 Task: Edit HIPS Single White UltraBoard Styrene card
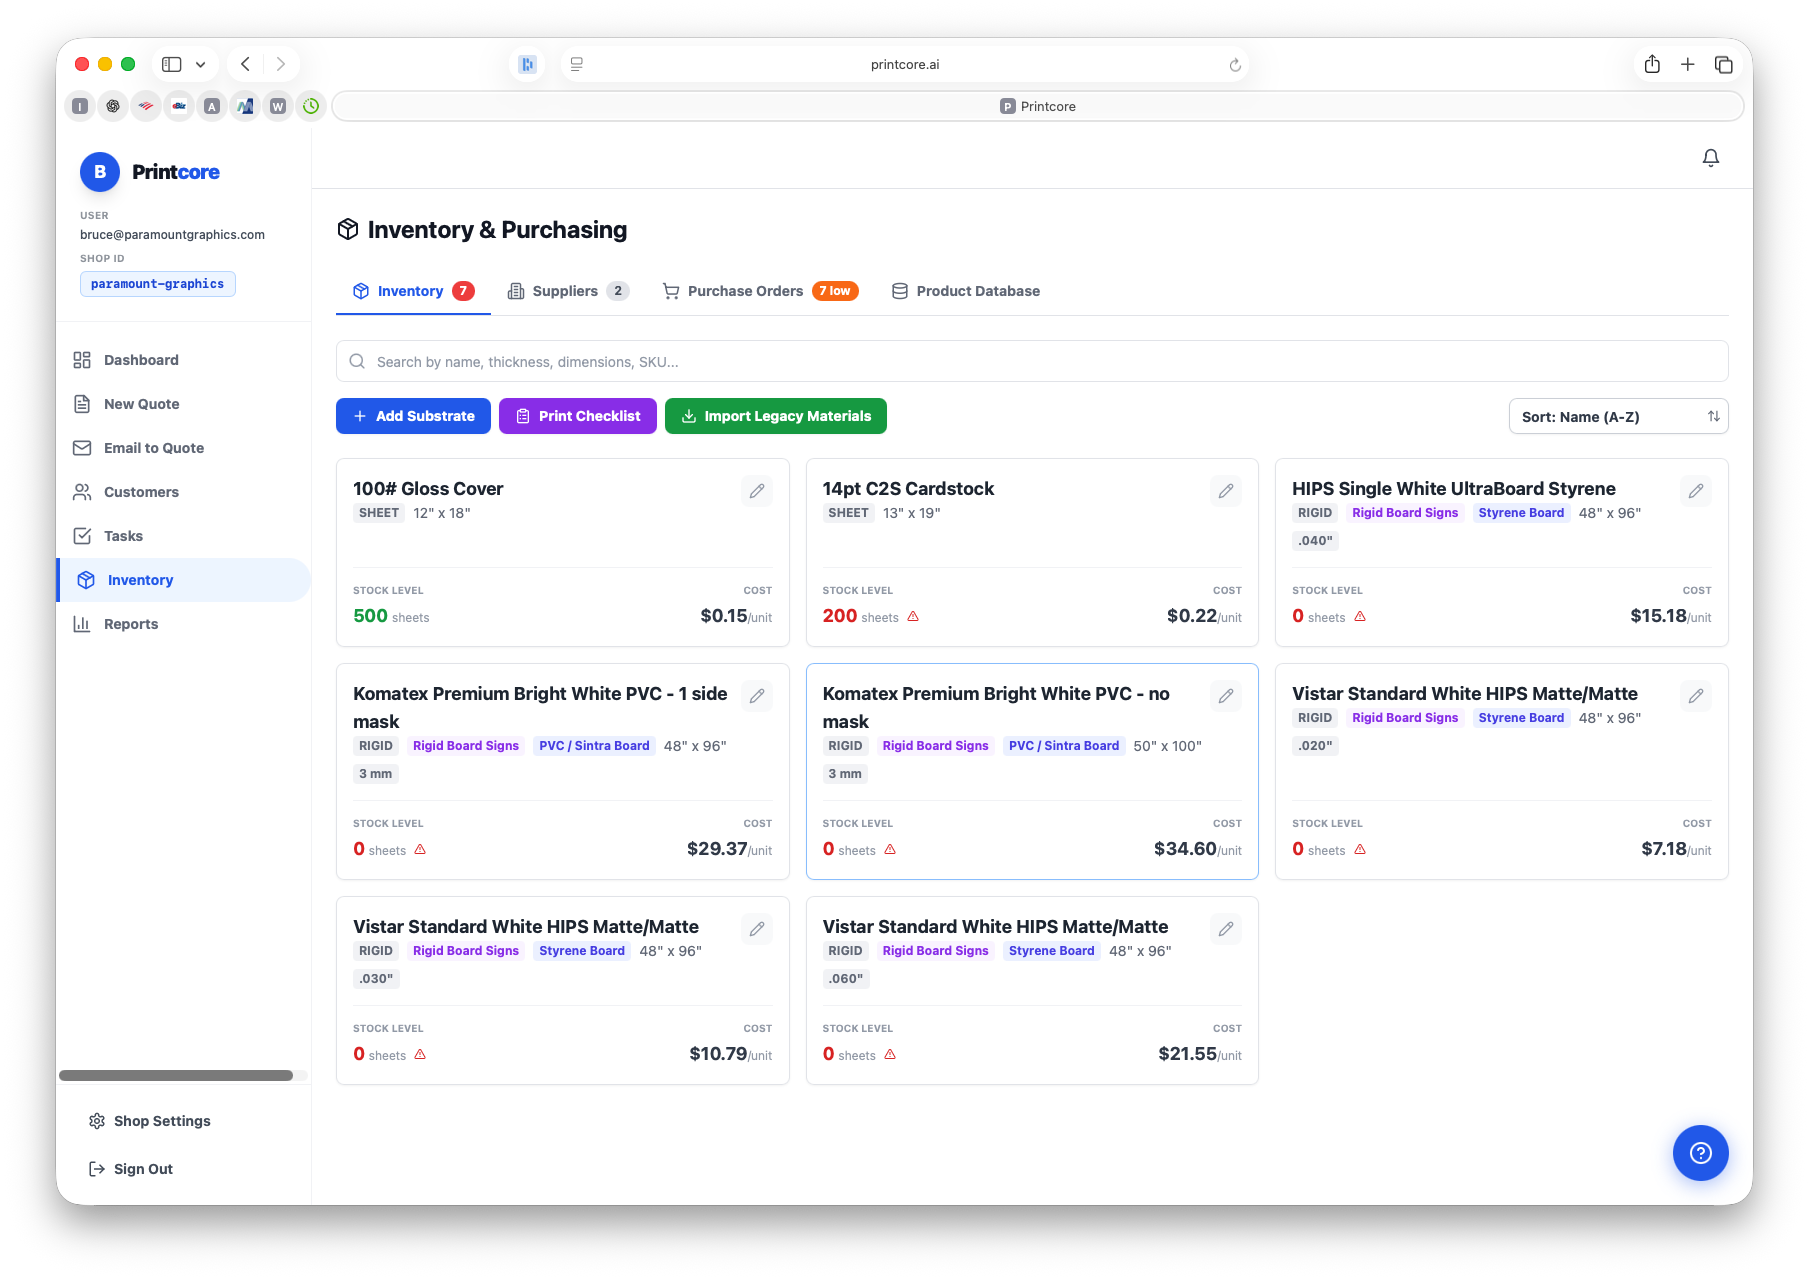point(1695,491)
